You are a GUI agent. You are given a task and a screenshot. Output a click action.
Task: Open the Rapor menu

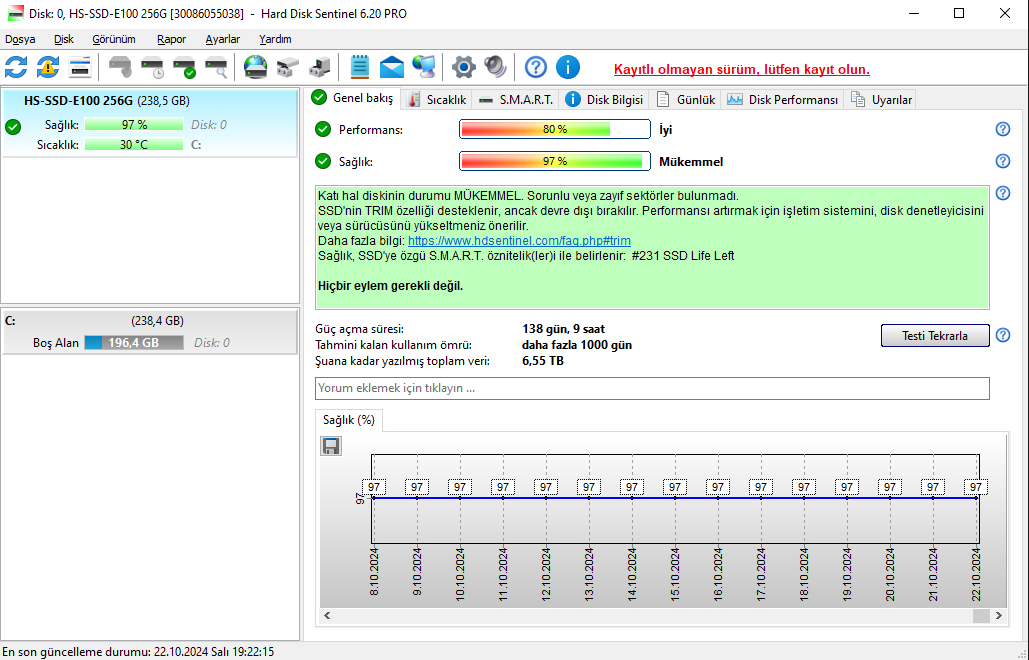(x=171, y=39)
